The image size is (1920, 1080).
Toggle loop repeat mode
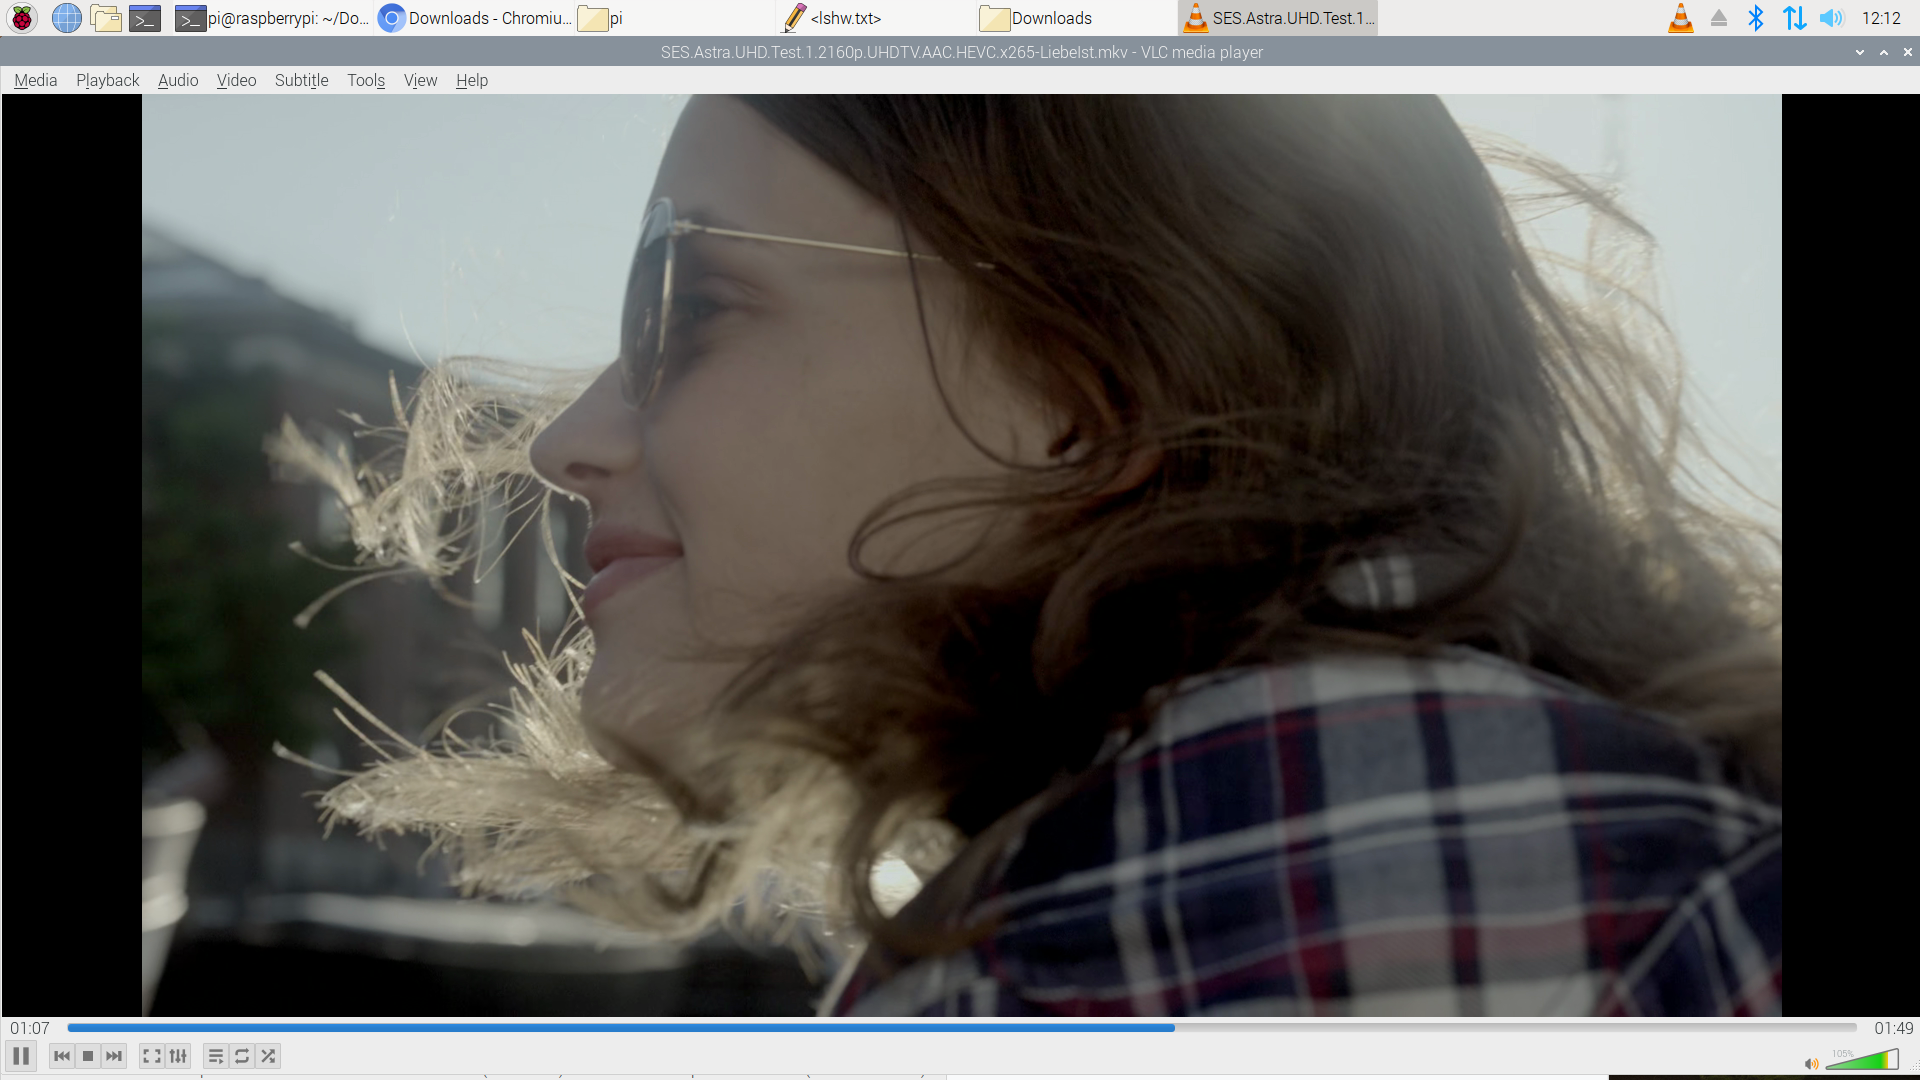[242, 1056]
